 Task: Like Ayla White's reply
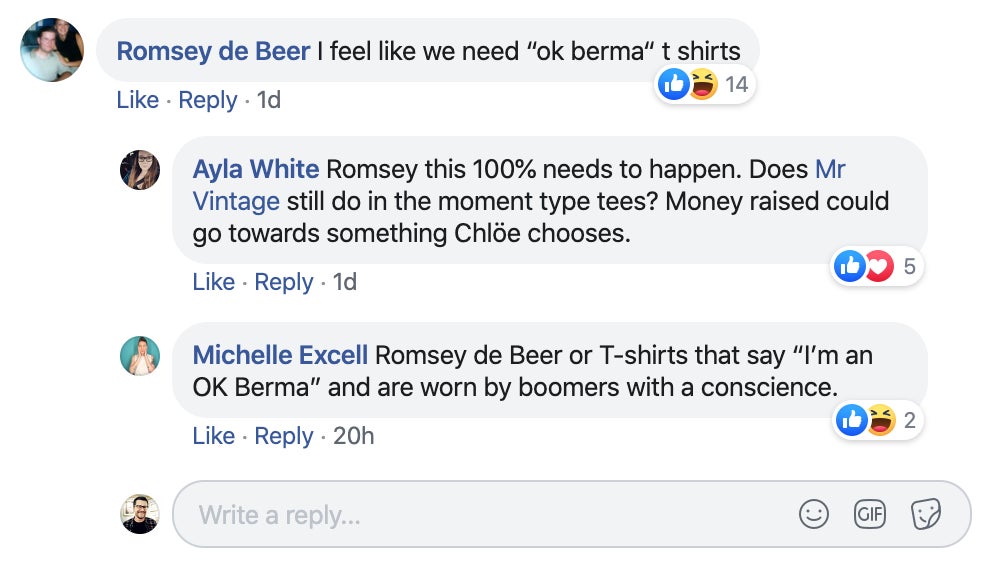pyautogui.click(x=213, y=282)
